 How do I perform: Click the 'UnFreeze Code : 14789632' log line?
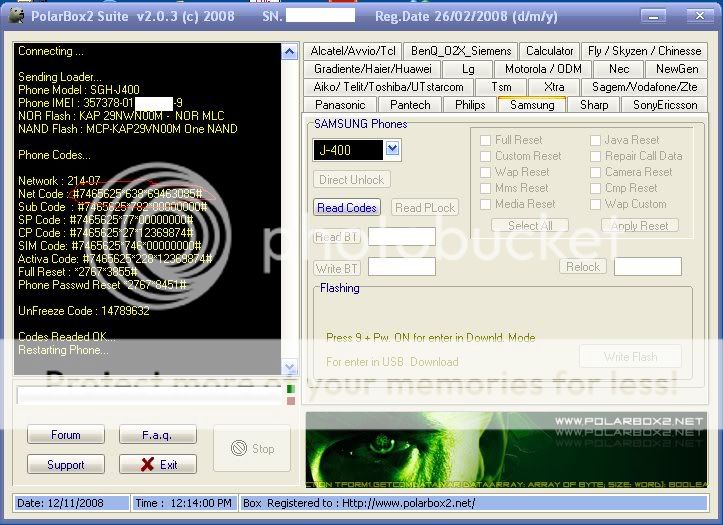click(x=83, y=311)
